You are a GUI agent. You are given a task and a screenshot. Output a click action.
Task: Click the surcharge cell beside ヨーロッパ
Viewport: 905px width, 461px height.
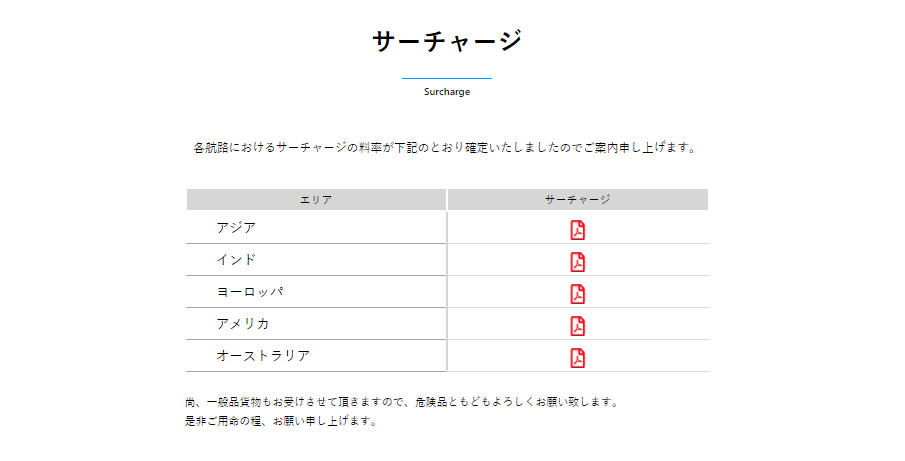(x=578, y=292)
